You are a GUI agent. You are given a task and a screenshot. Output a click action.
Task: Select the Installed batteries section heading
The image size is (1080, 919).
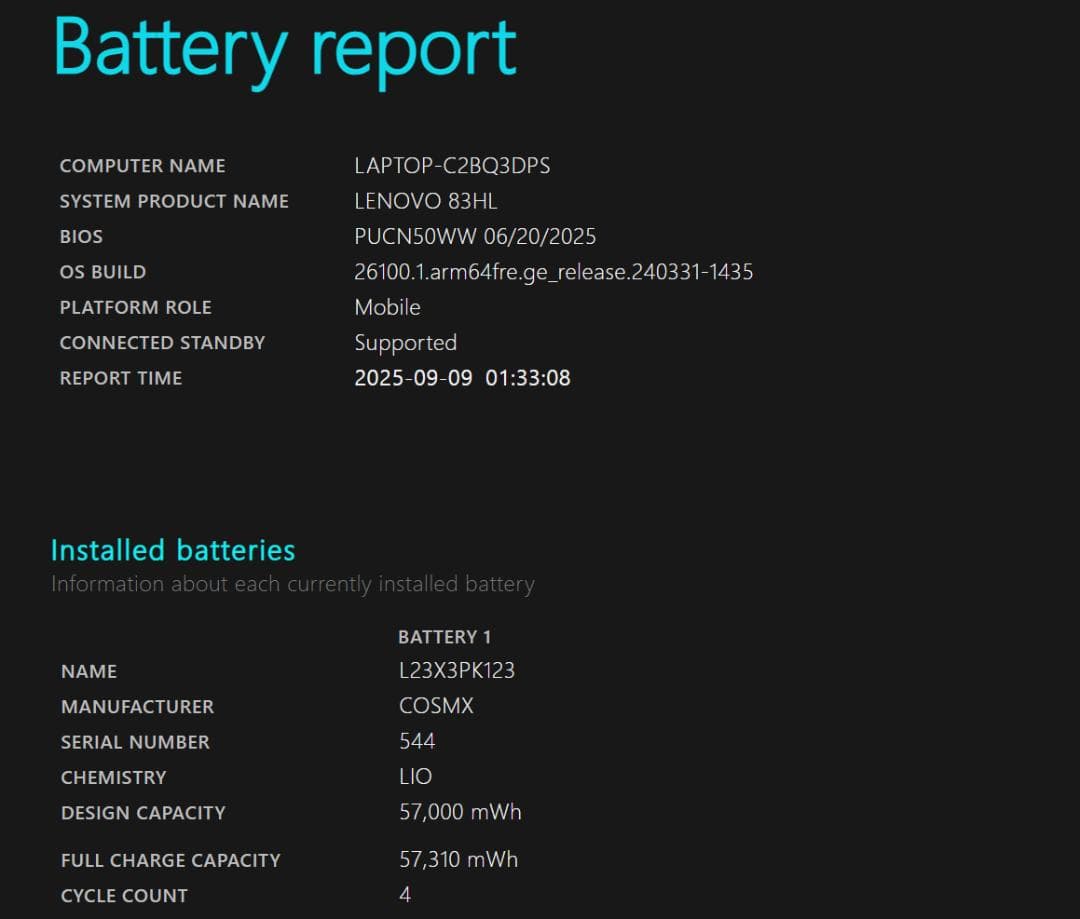click(172, 550)
